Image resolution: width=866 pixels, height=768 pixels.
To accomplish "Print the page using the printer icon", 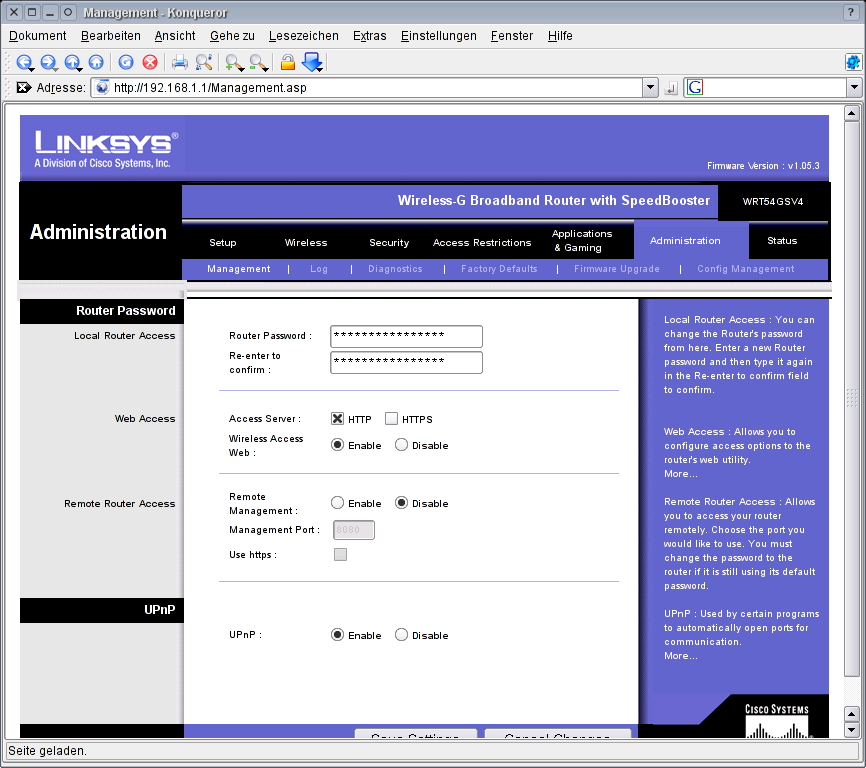I will coord(179,62).
